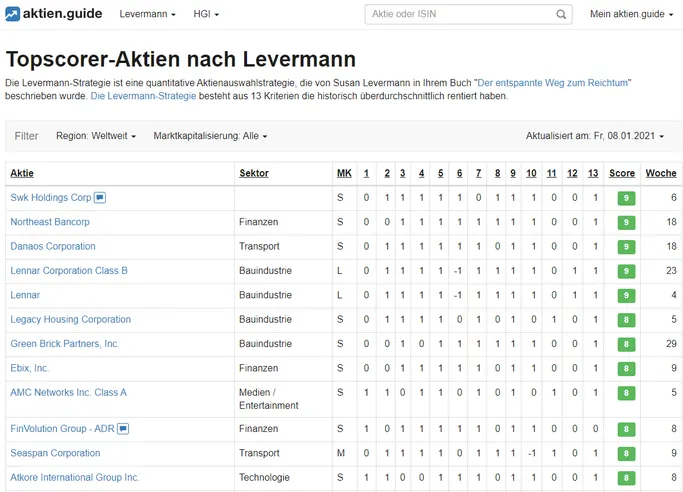Sort by criterion 10 column header
The height and width of the screenshot is (492, 683).
tap(531, 173)
